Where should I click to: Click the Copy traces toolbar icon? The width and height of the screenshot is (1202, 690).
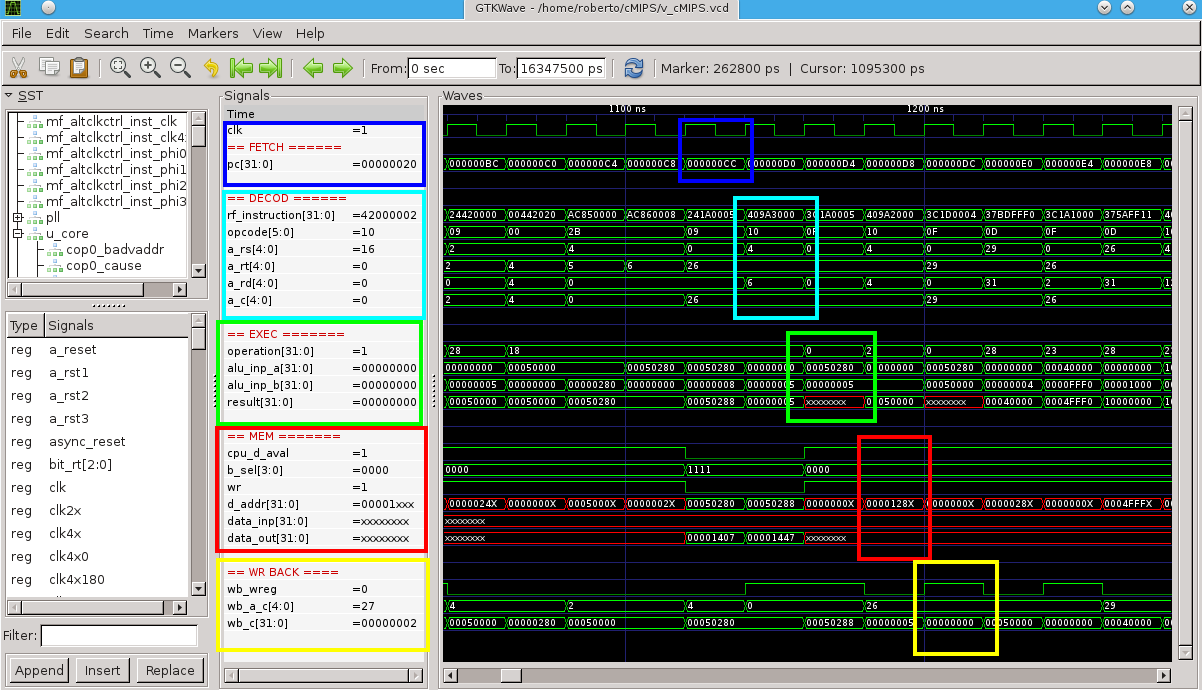tap(49, 68)
